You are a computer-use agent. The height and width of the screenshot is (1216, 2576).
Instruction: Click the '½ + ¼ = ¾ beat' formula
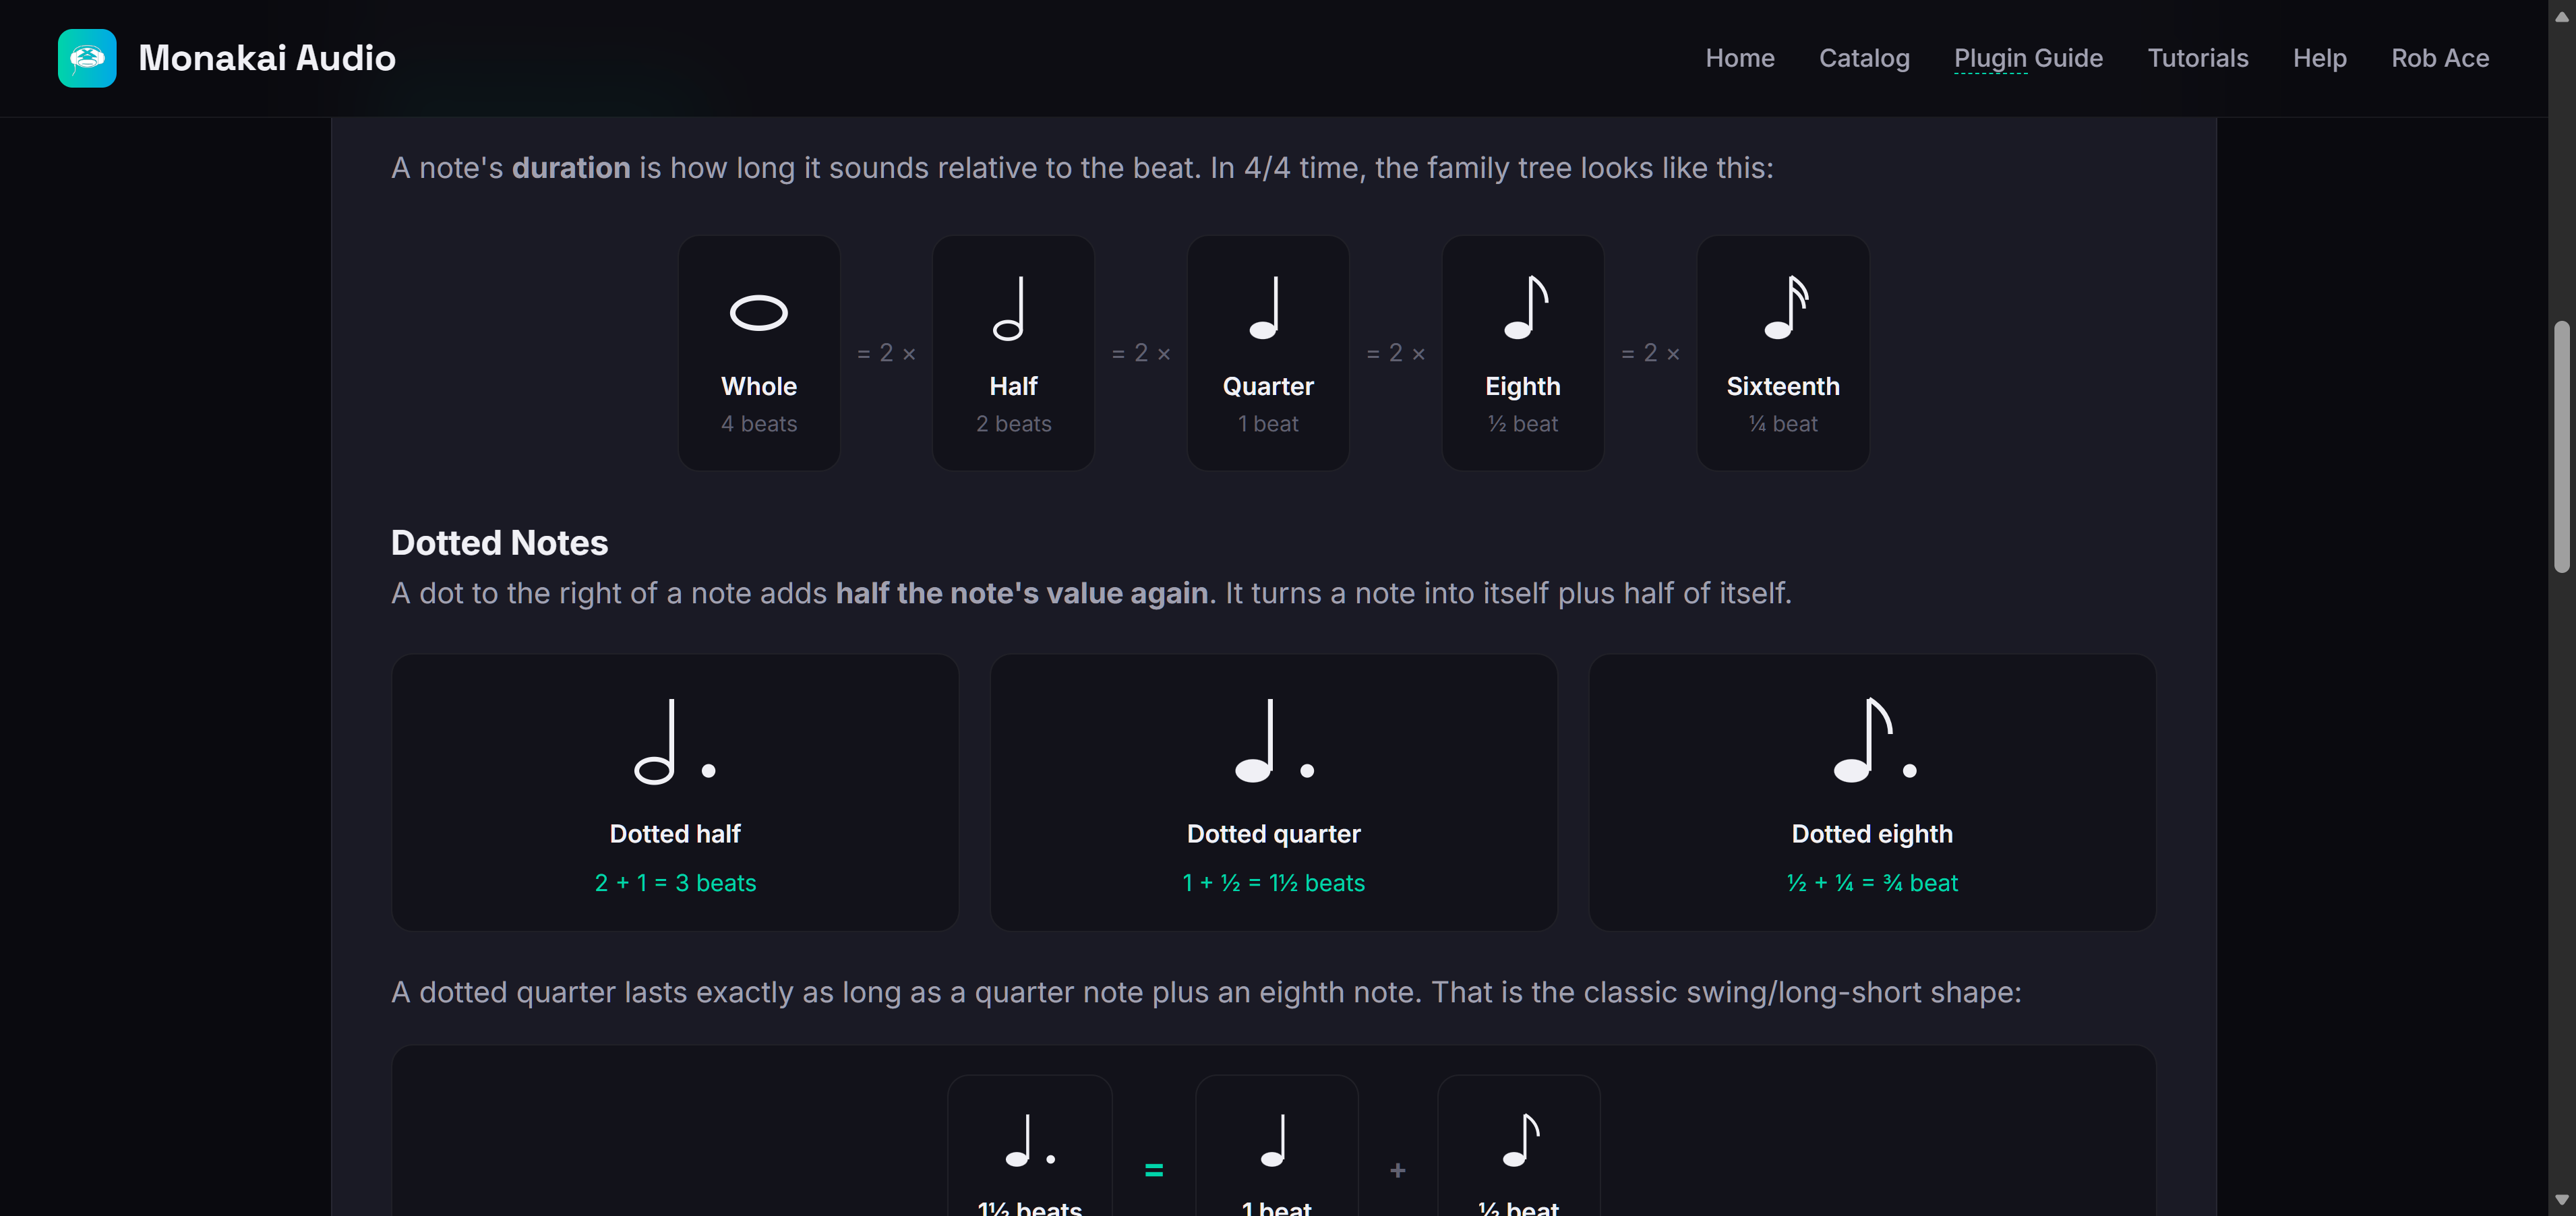(x=1872, y=883)
